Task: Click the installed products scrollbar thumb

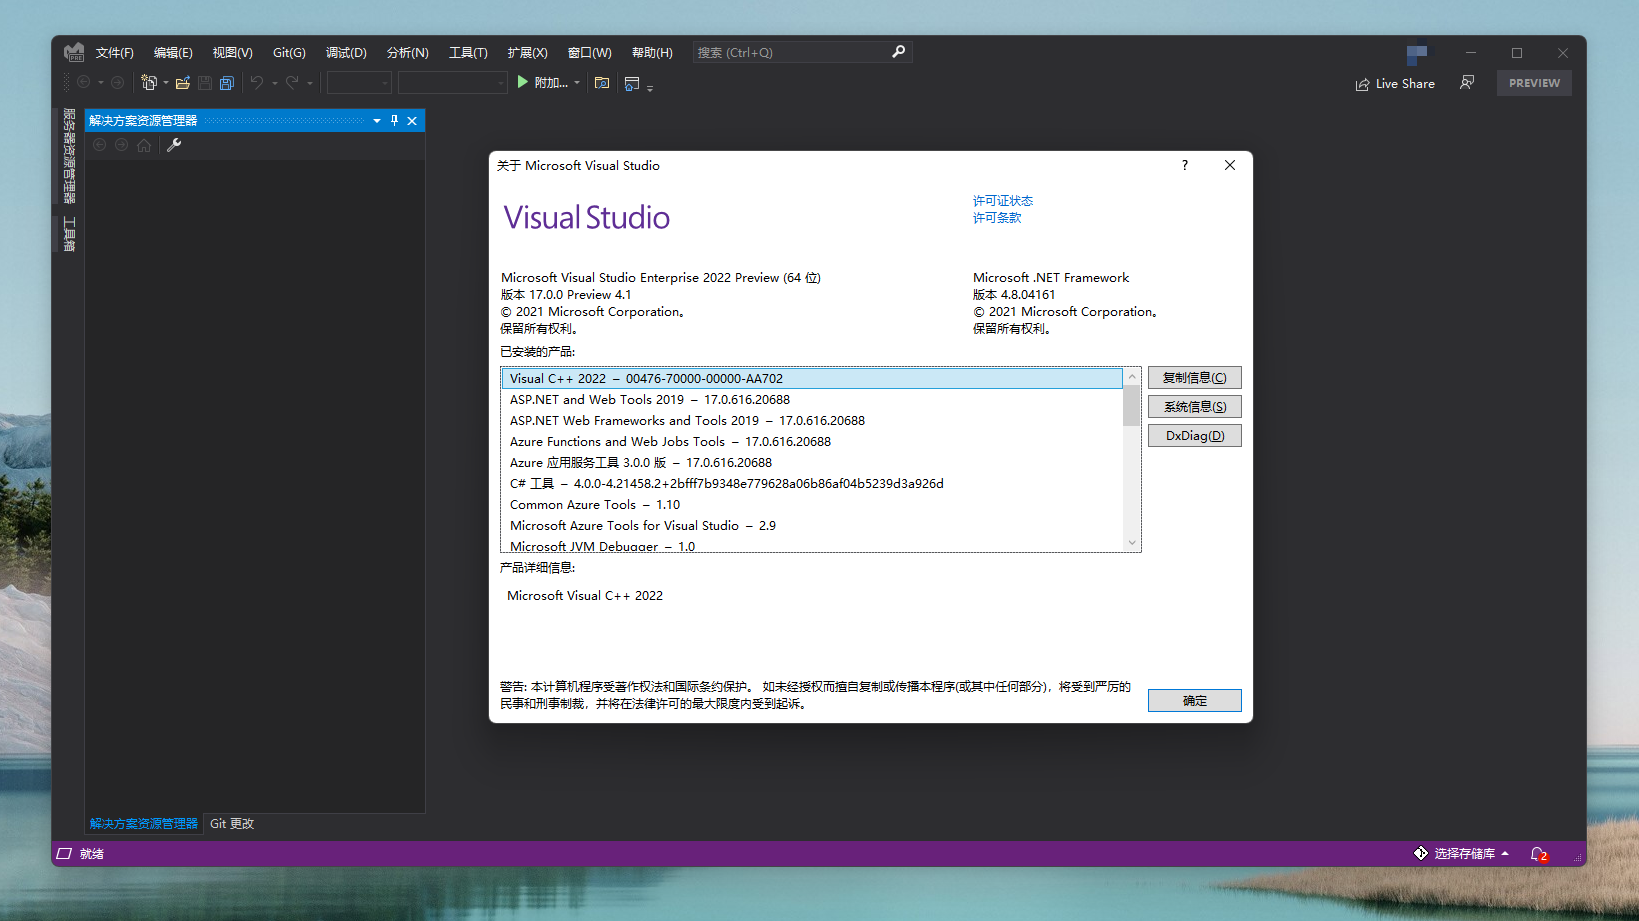Action: 1132,406
